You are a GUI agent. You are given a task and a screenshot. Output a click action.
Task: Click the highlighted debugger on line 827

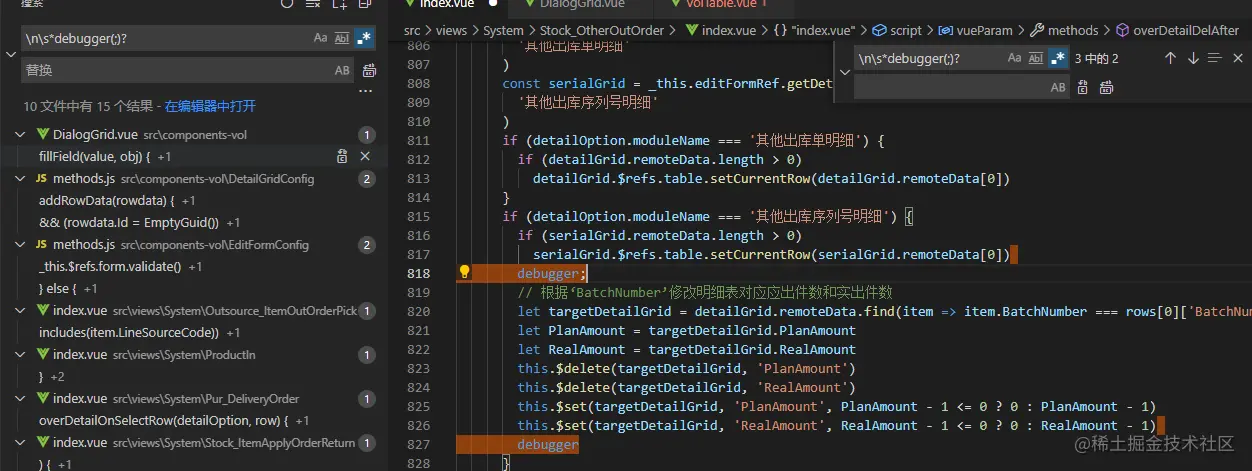(548, 444)
